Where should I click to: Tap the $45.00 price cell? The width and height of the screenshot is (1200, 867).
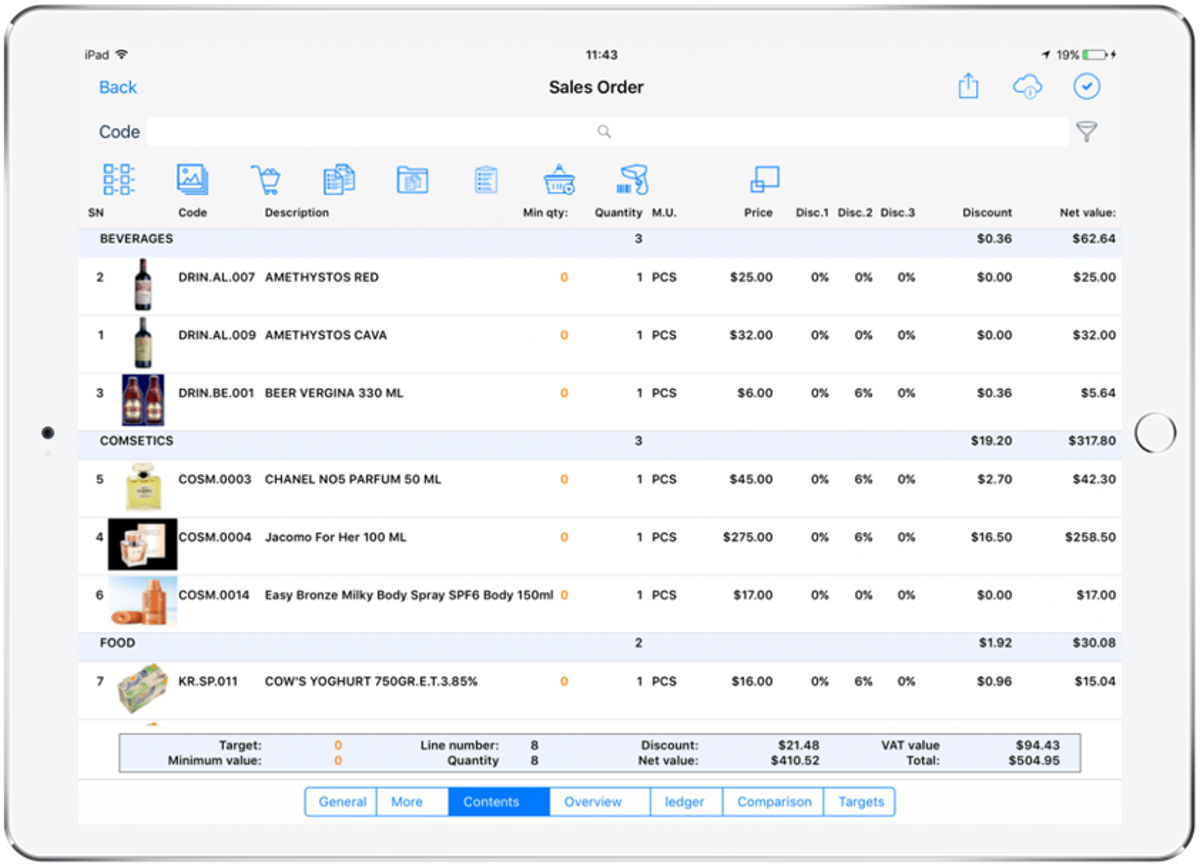(751, 480)
